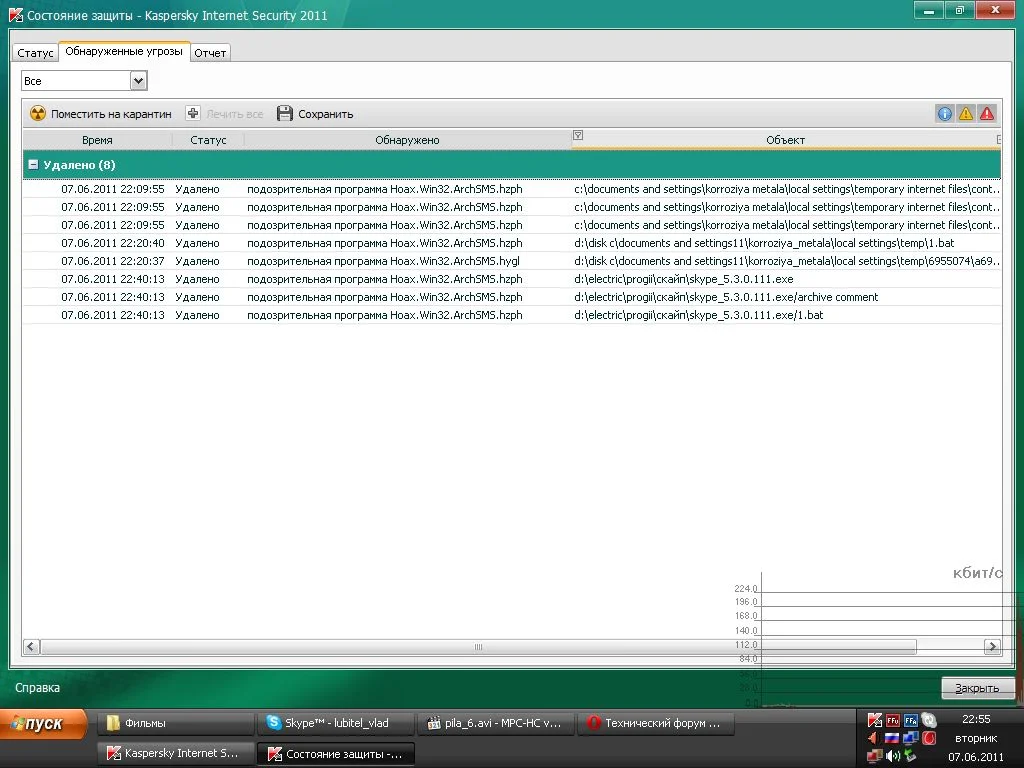Click timestamp 07.06.2011 22:20:40
The image size is (1024, 768).
click(x=112, y=243)
